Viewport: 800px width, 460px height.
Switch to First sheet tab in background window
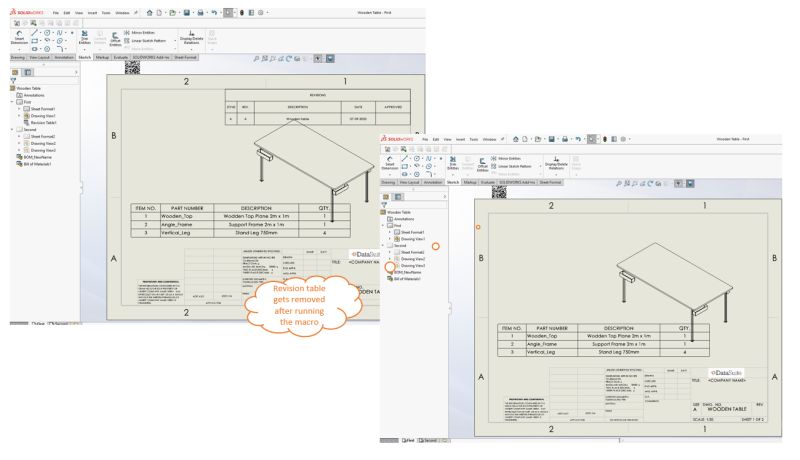[x=39, y=323]
